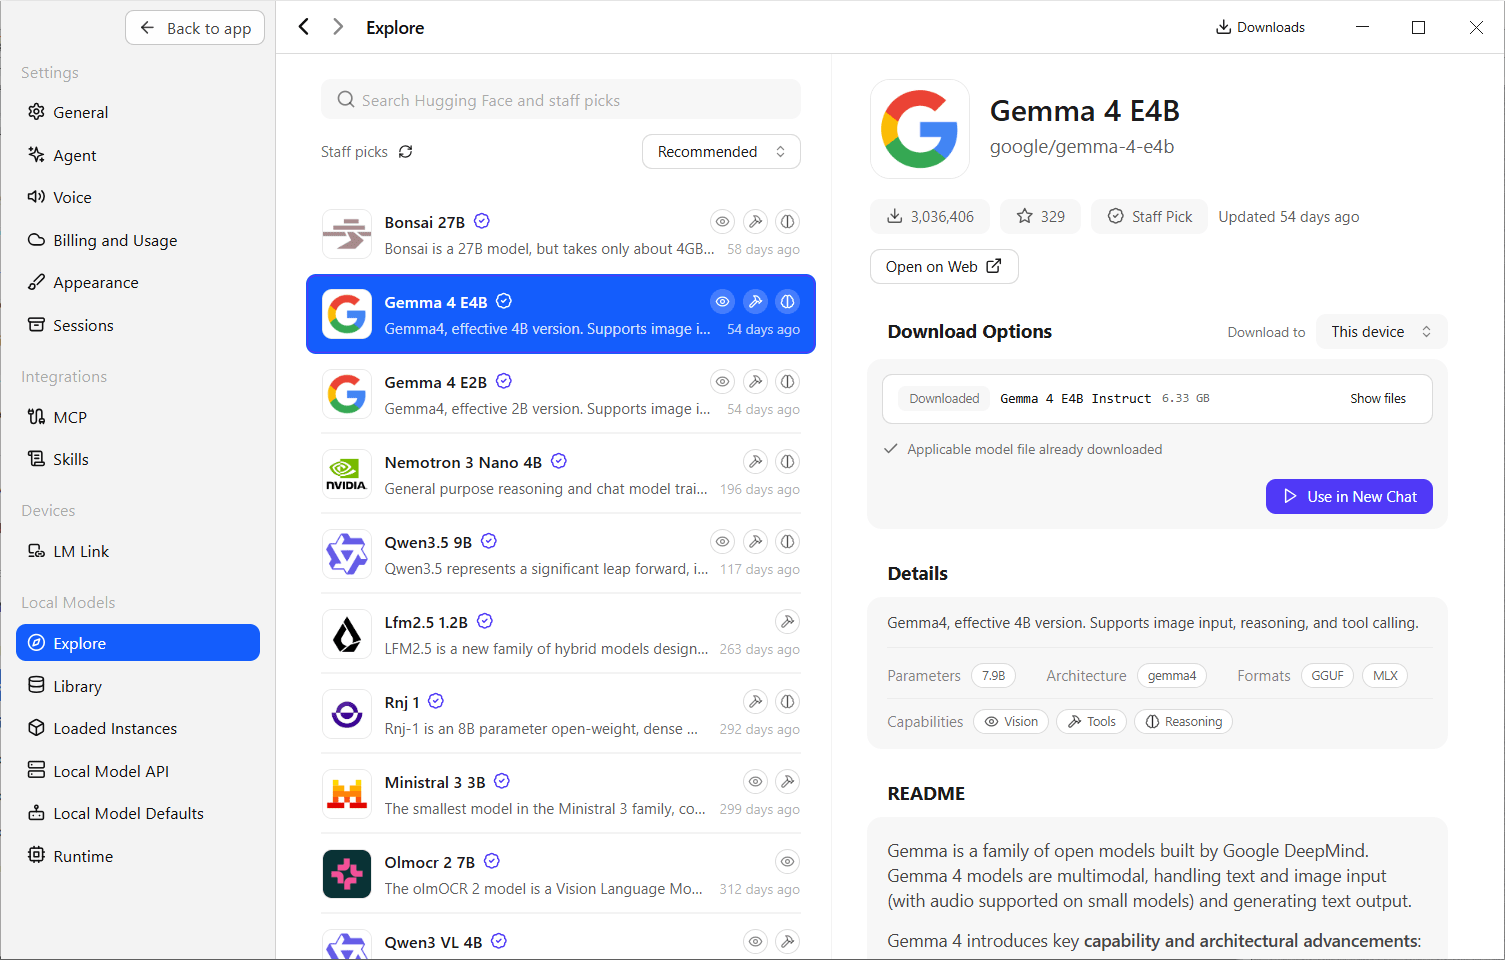Open Downloads panel from title bar
The image size is (1505, 960).
click(x=1260, y=27)
